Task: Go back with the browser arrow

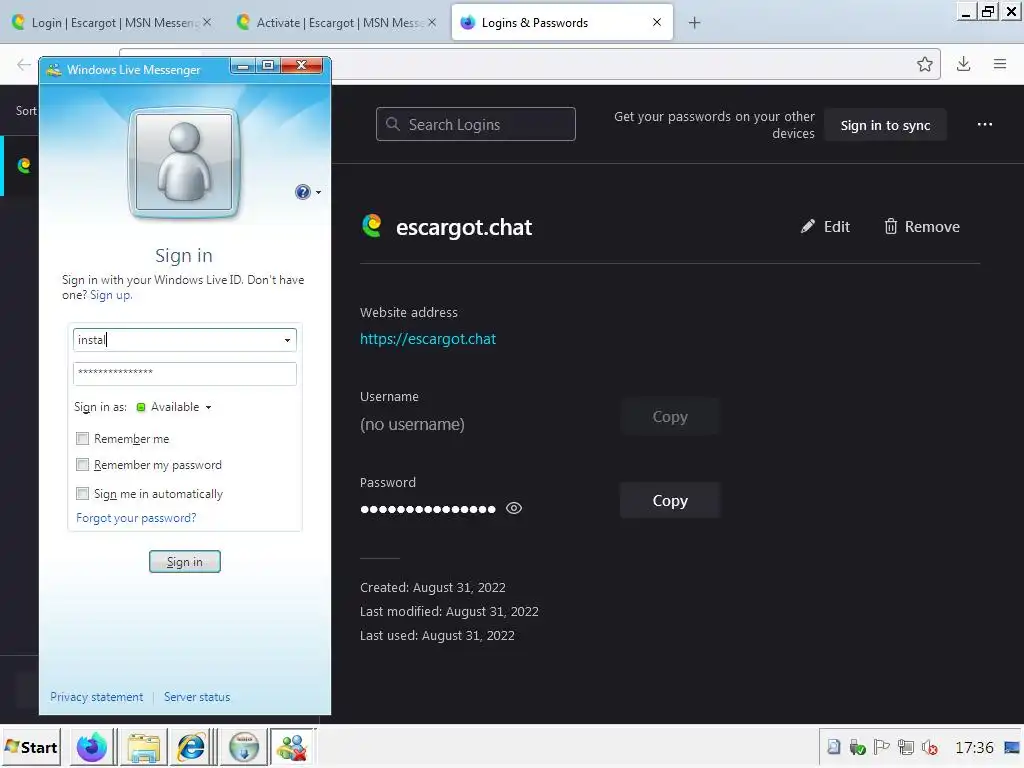Action: click(24, 64)
